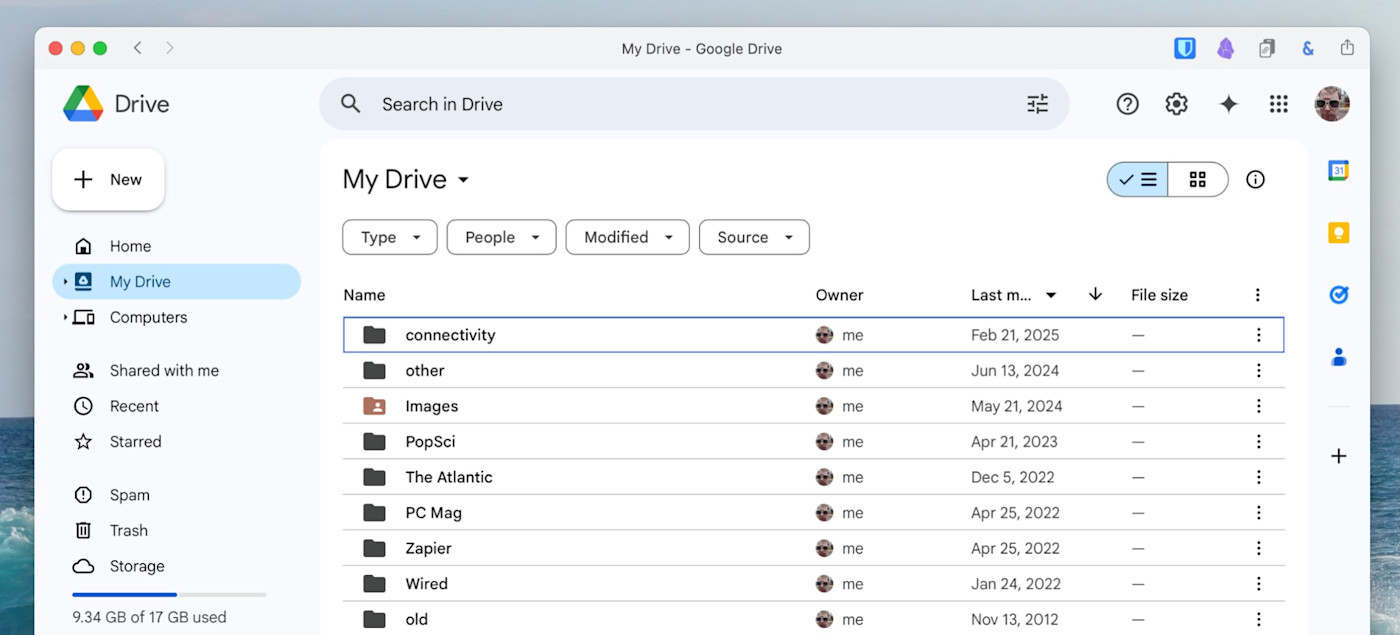Open Google Calendar side panel icon
1400x635 pixels.
(1338, 171)
